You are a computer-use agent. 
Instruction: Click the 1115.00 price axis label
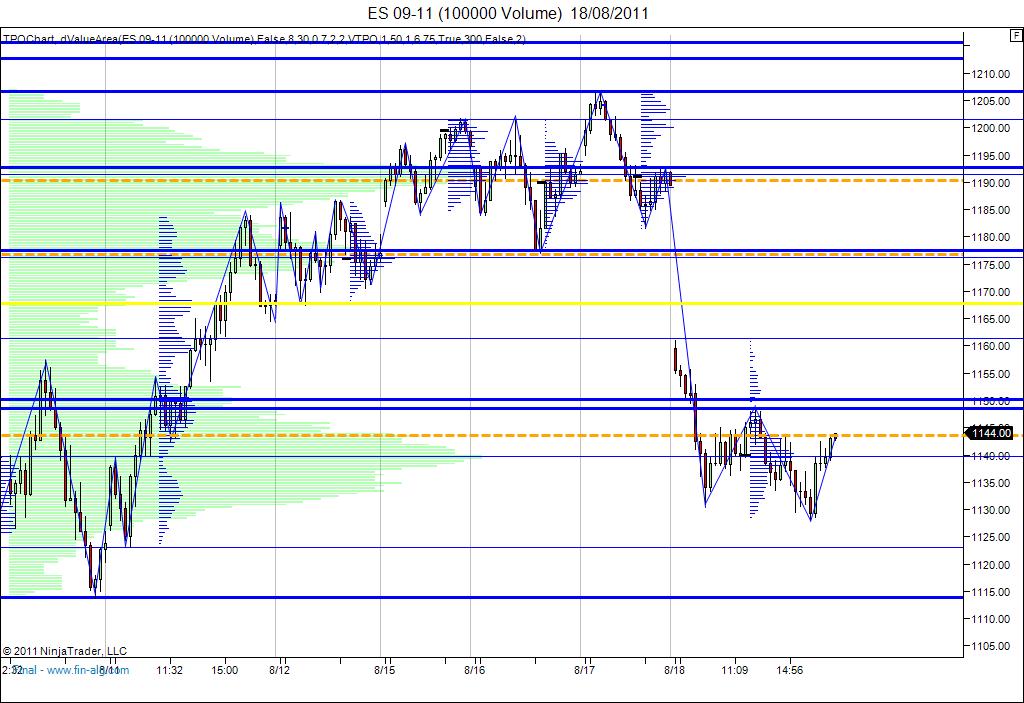(x=990, y=592)
